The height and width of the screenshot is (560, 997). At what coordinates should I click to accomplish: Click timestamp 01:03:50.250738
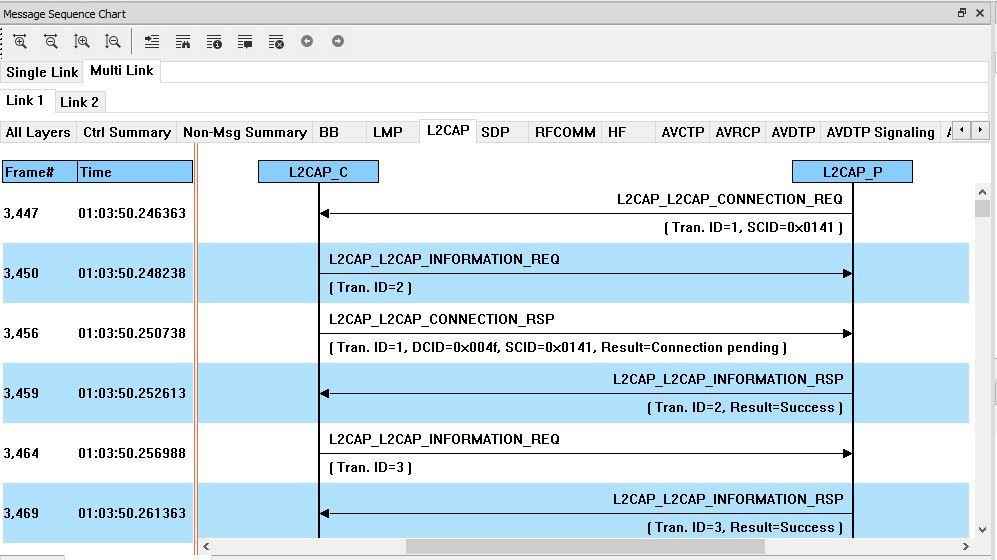coord(132,333)
